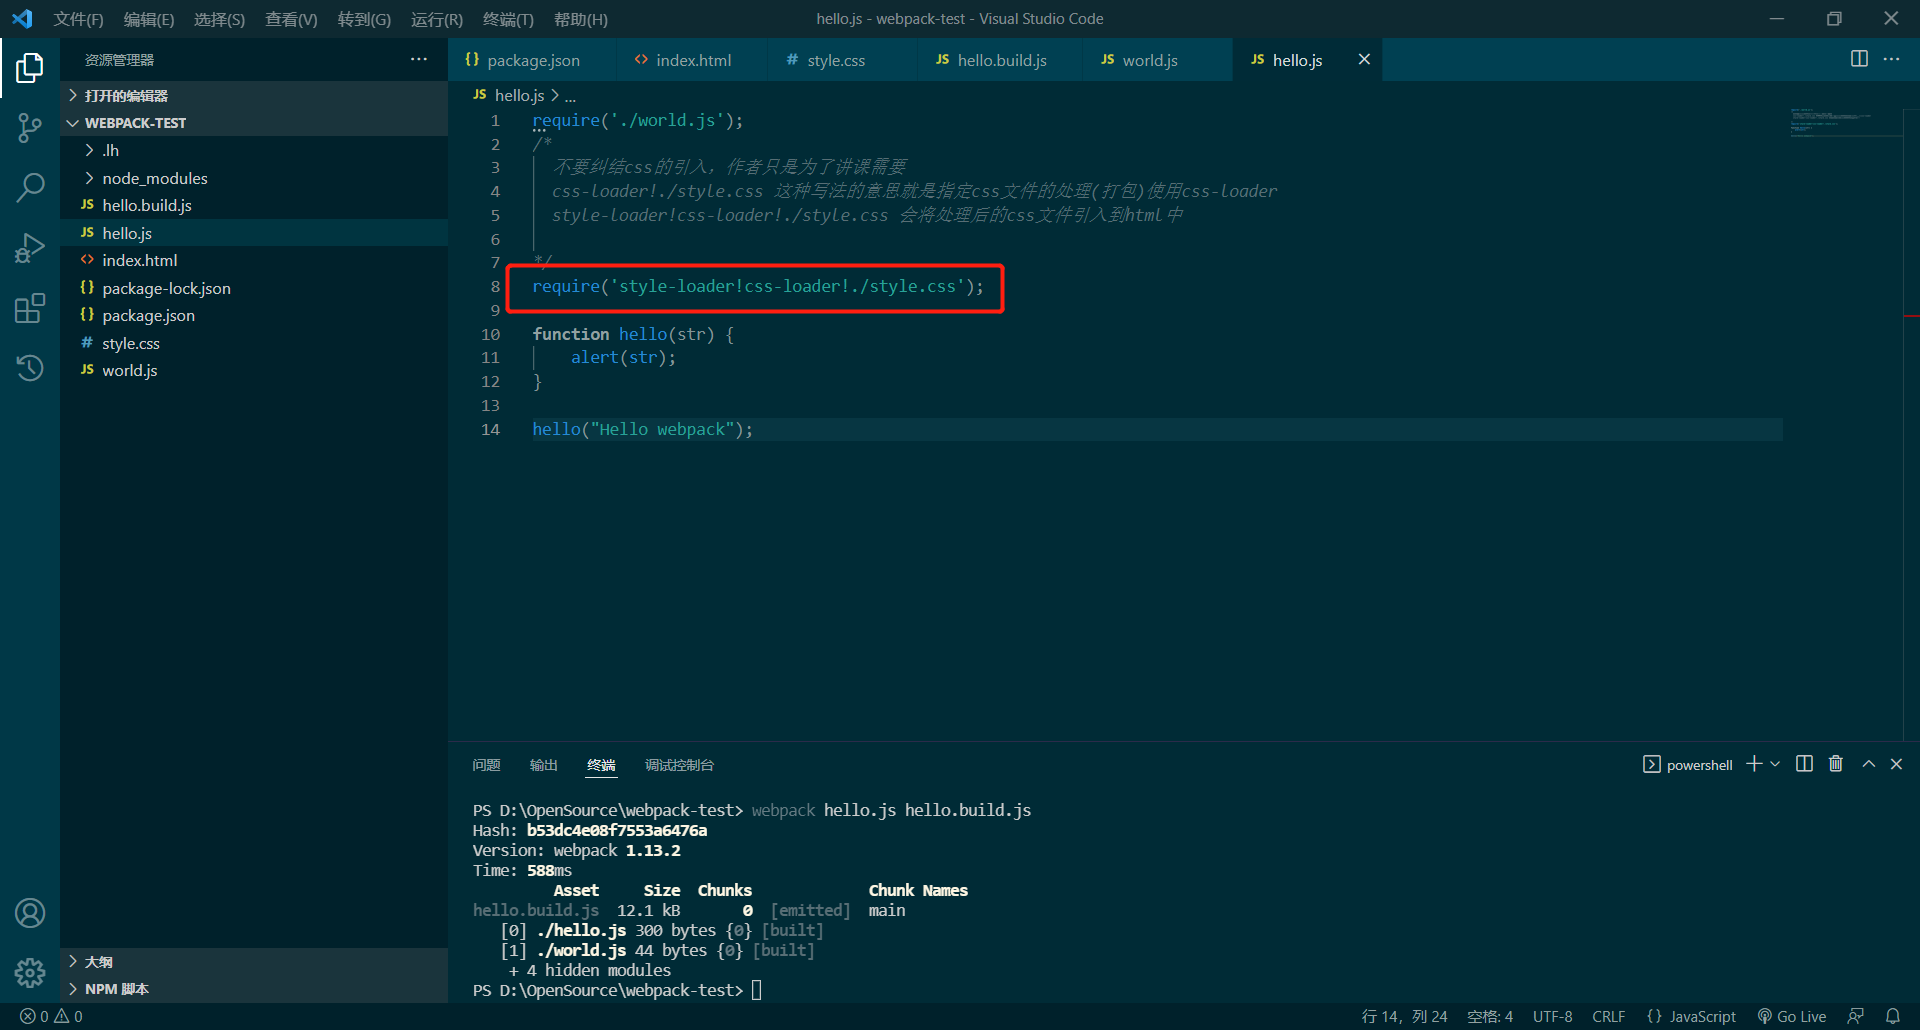
Task: Open editor More Actions ellipsis
Action: (x=1891, y=59)
